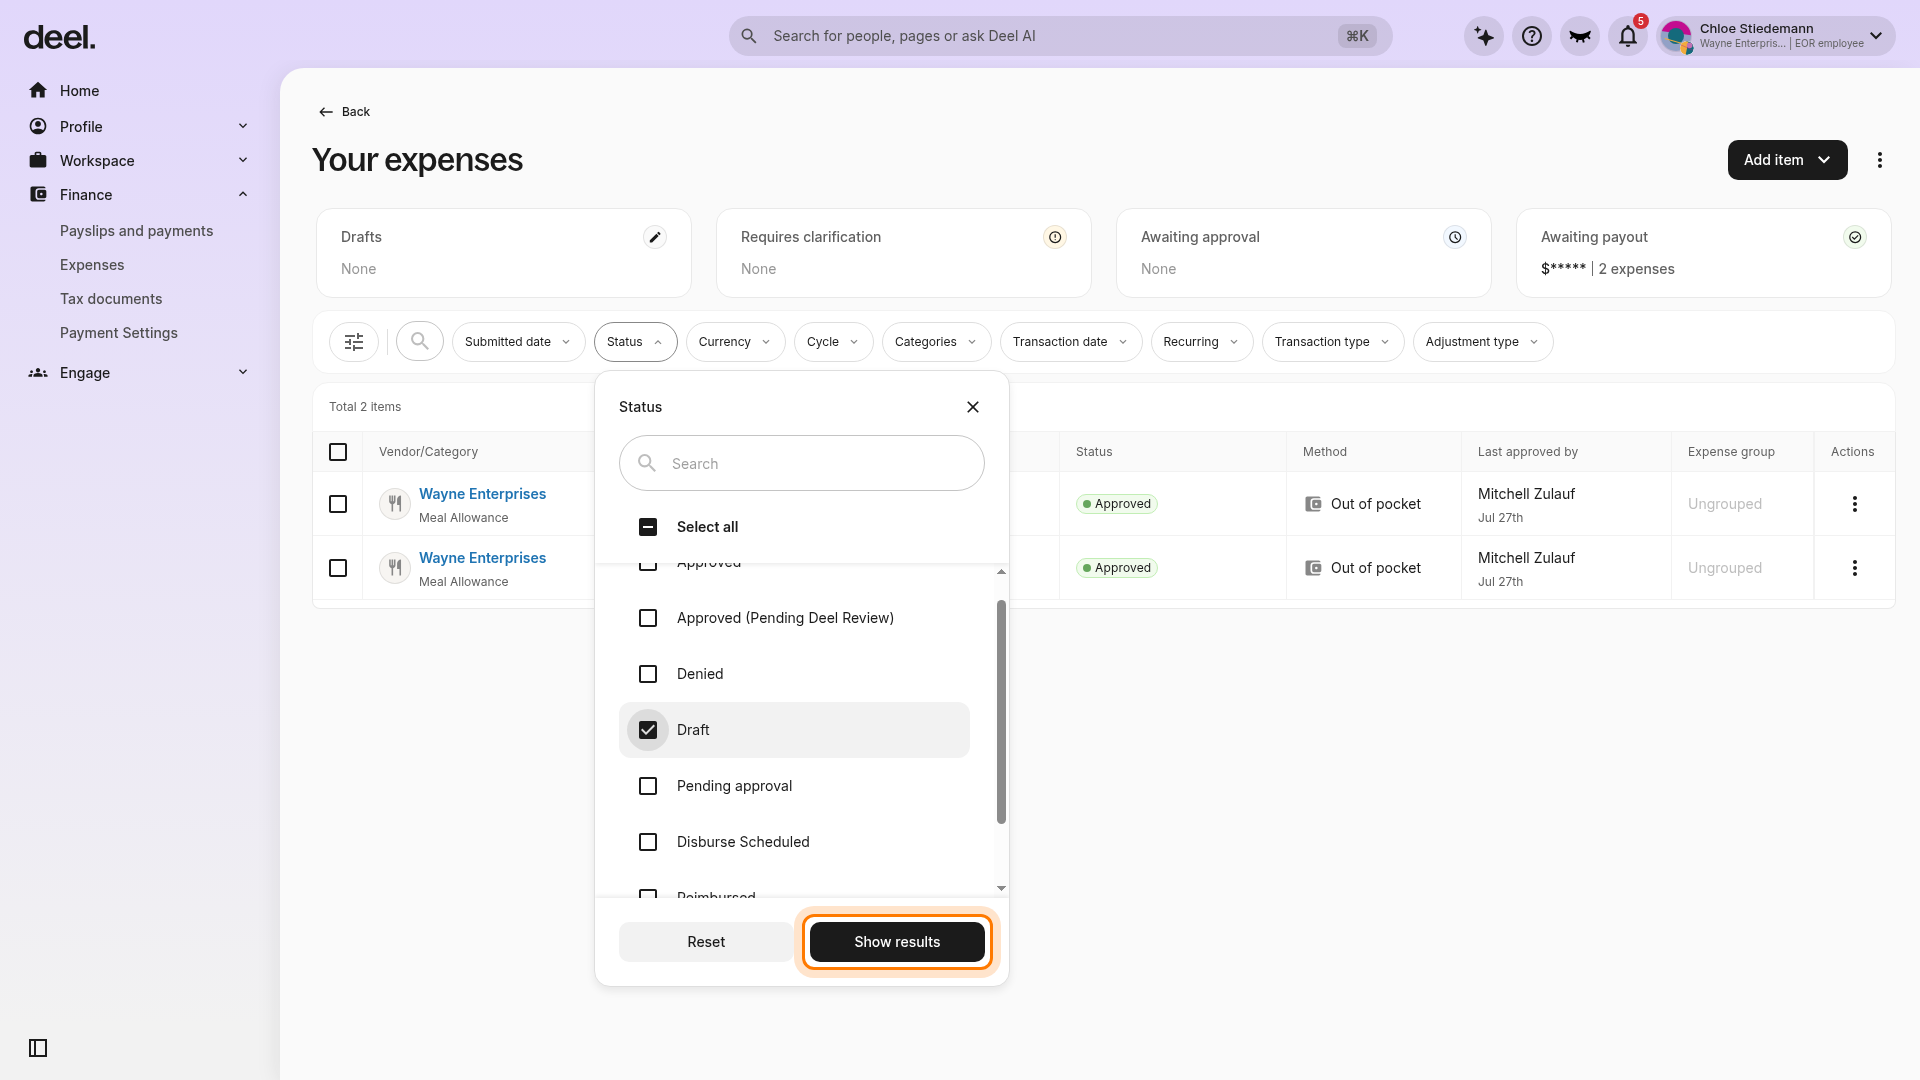Select all rows via table header checkbox
This screenshot has width=1920, height=1080.
pyautogui.click(x=338, y=452)
